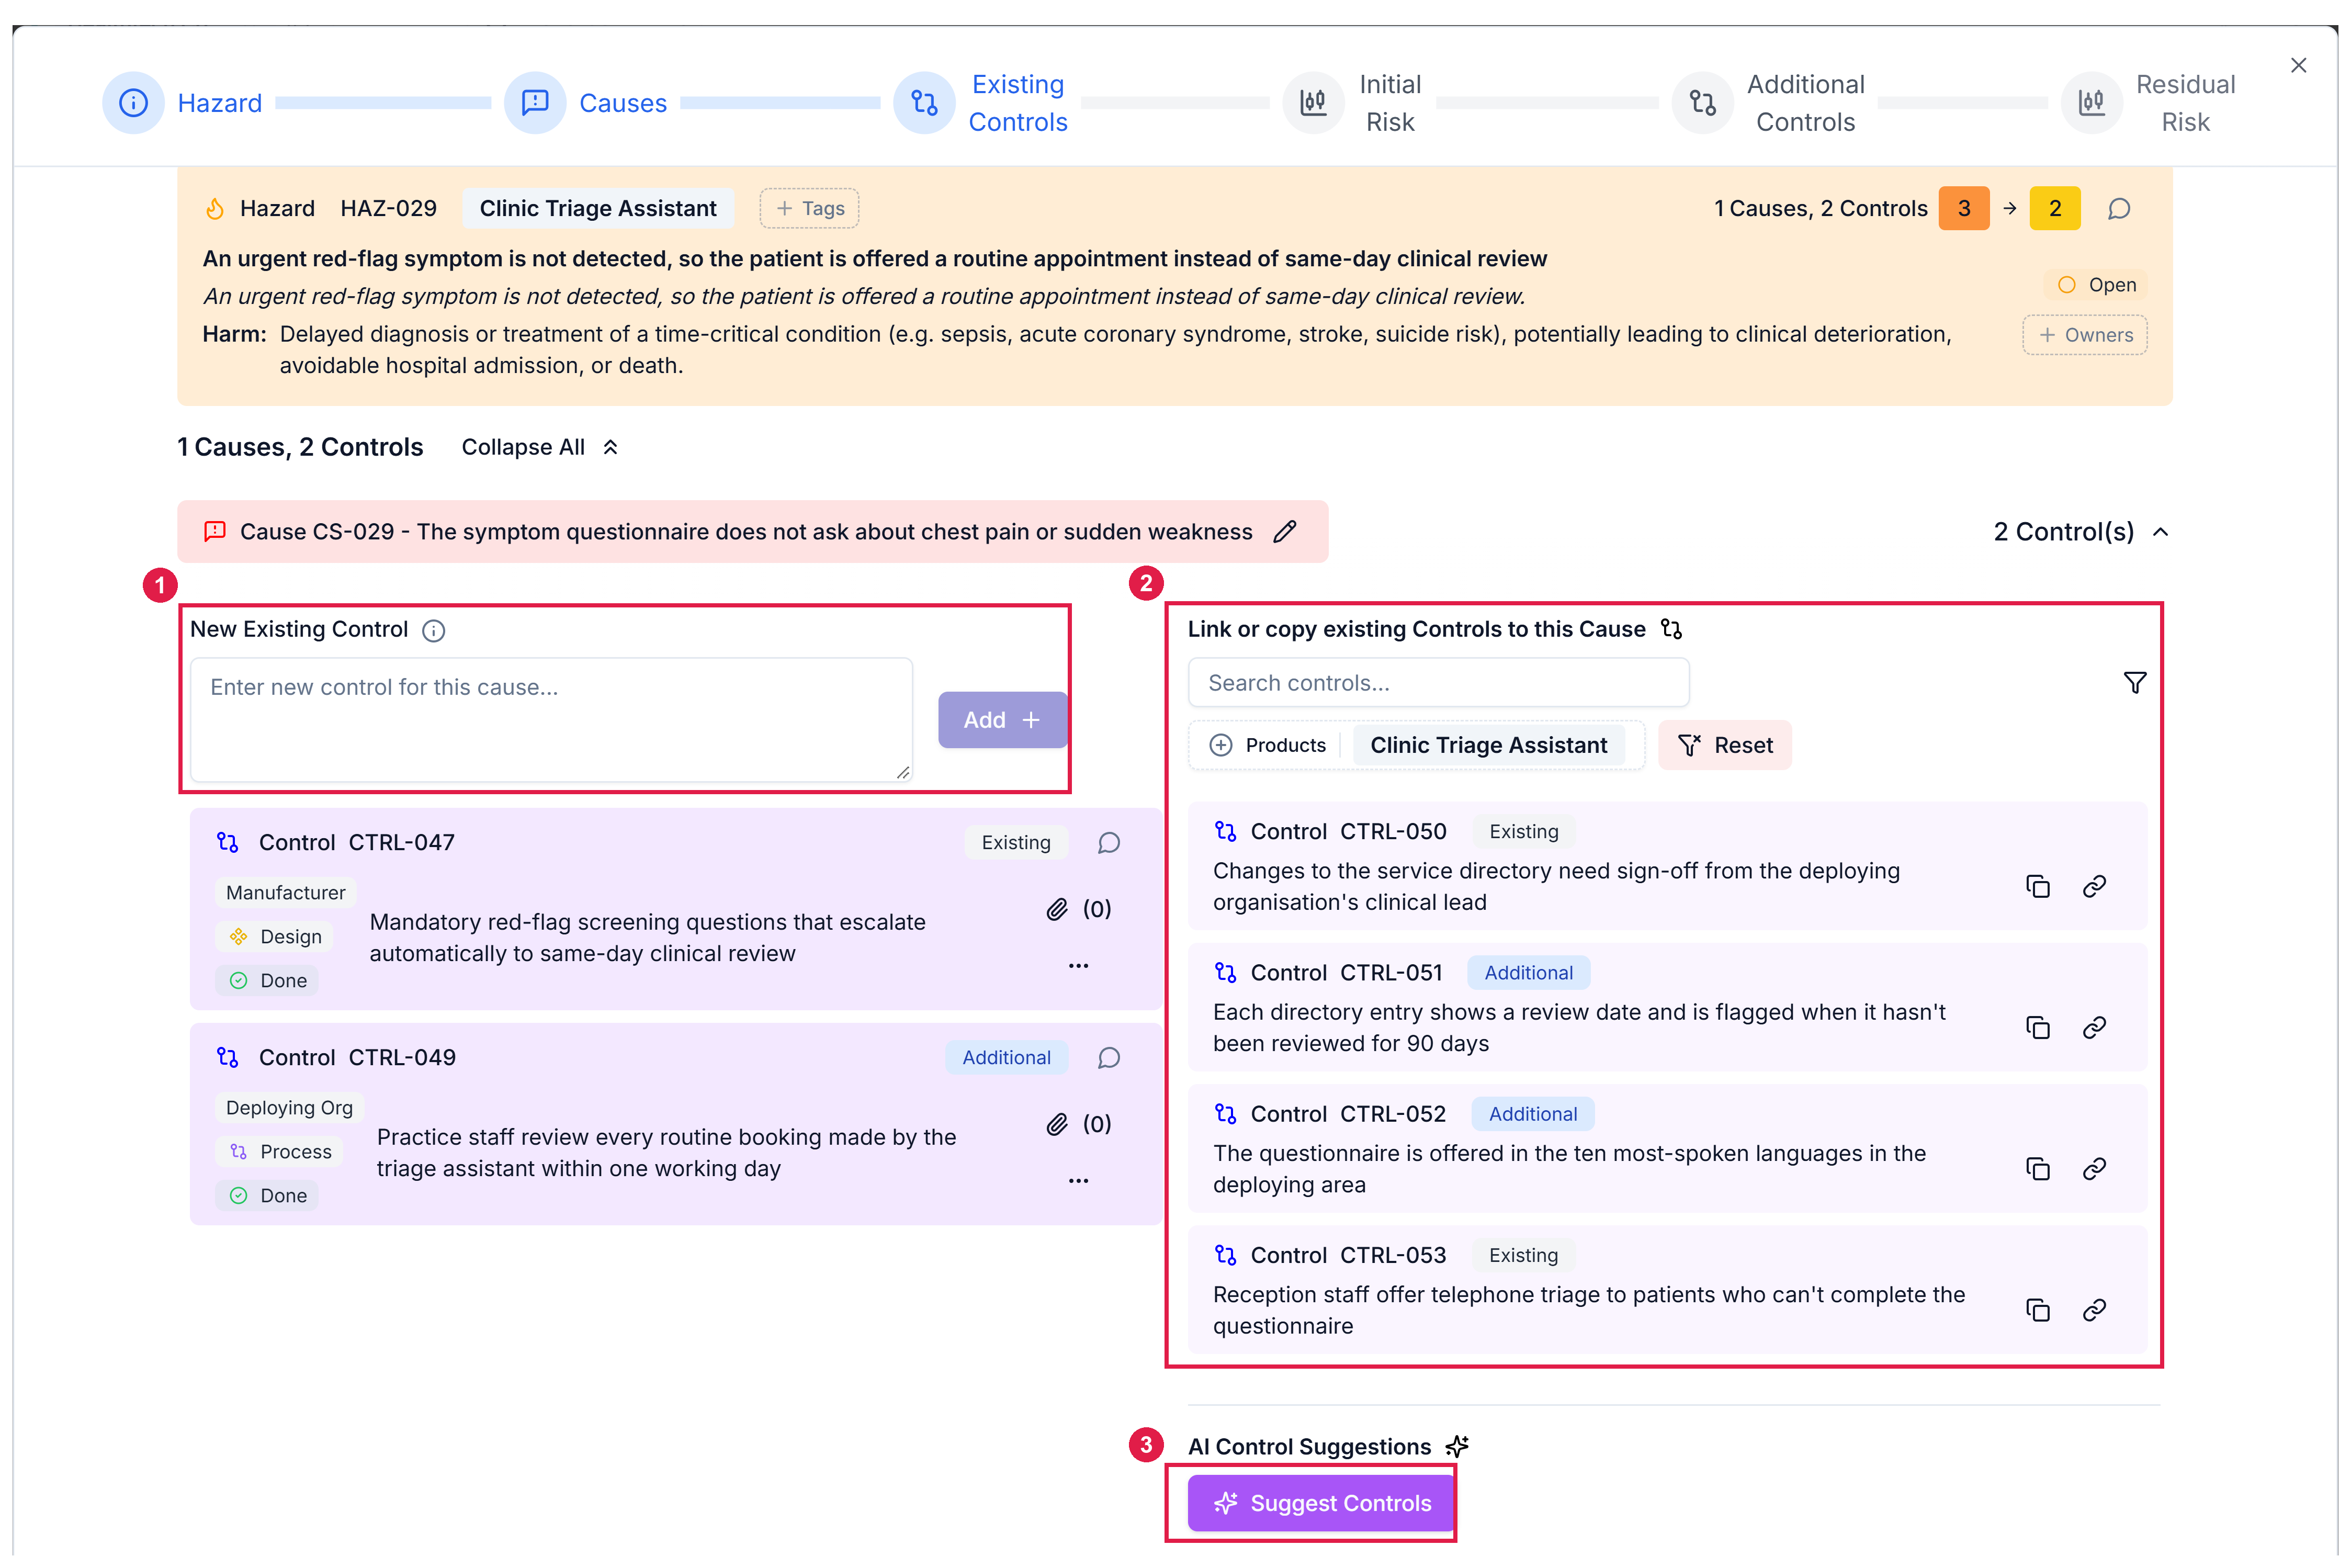Open attachments for control CTRL-047
2351x1568 pixels.
click(1078, 909)
